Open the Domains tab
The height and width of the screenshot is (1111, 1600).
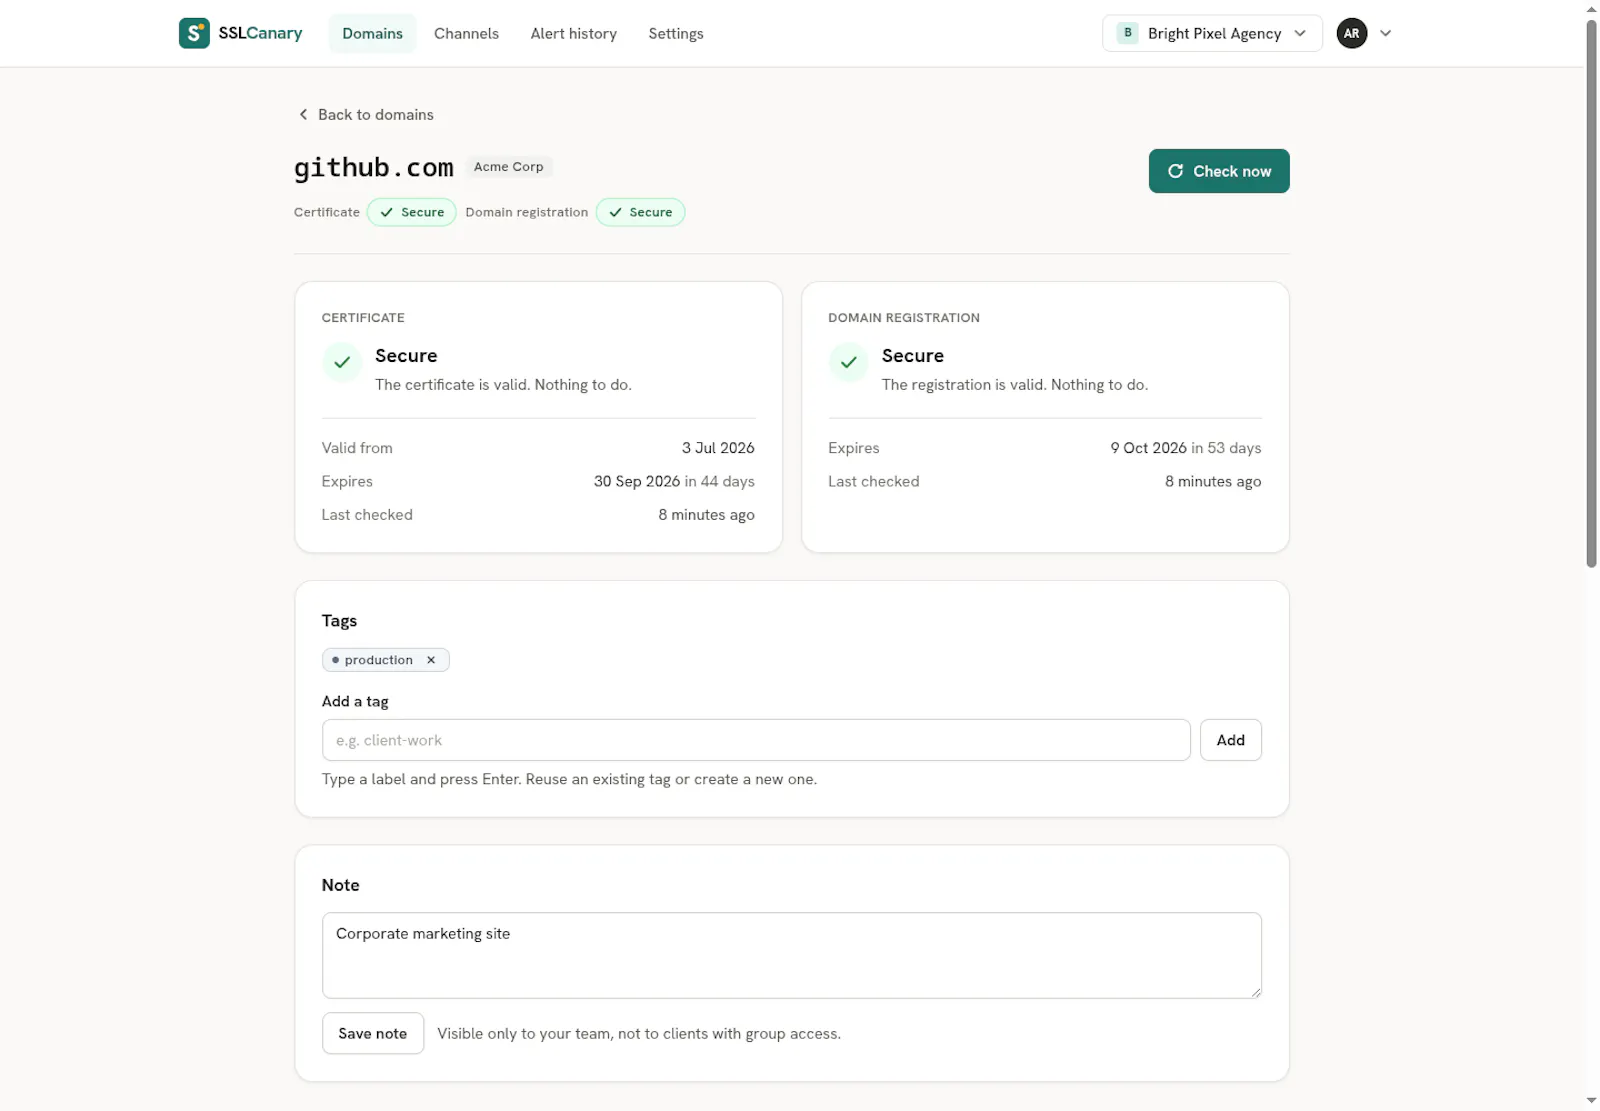coord(372,33)
